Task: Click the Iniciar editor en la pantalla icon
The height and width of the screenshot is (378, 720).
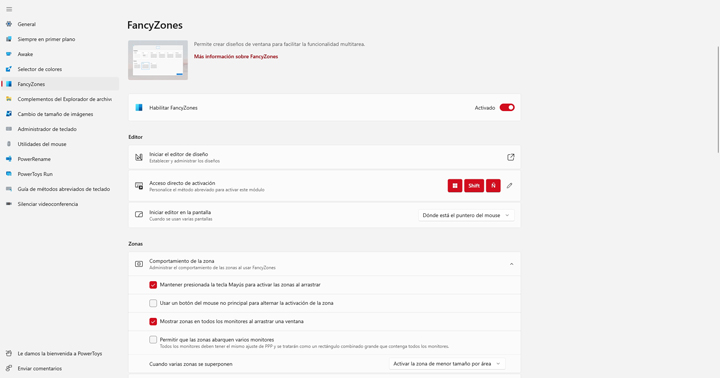Action: pos(139,214)
